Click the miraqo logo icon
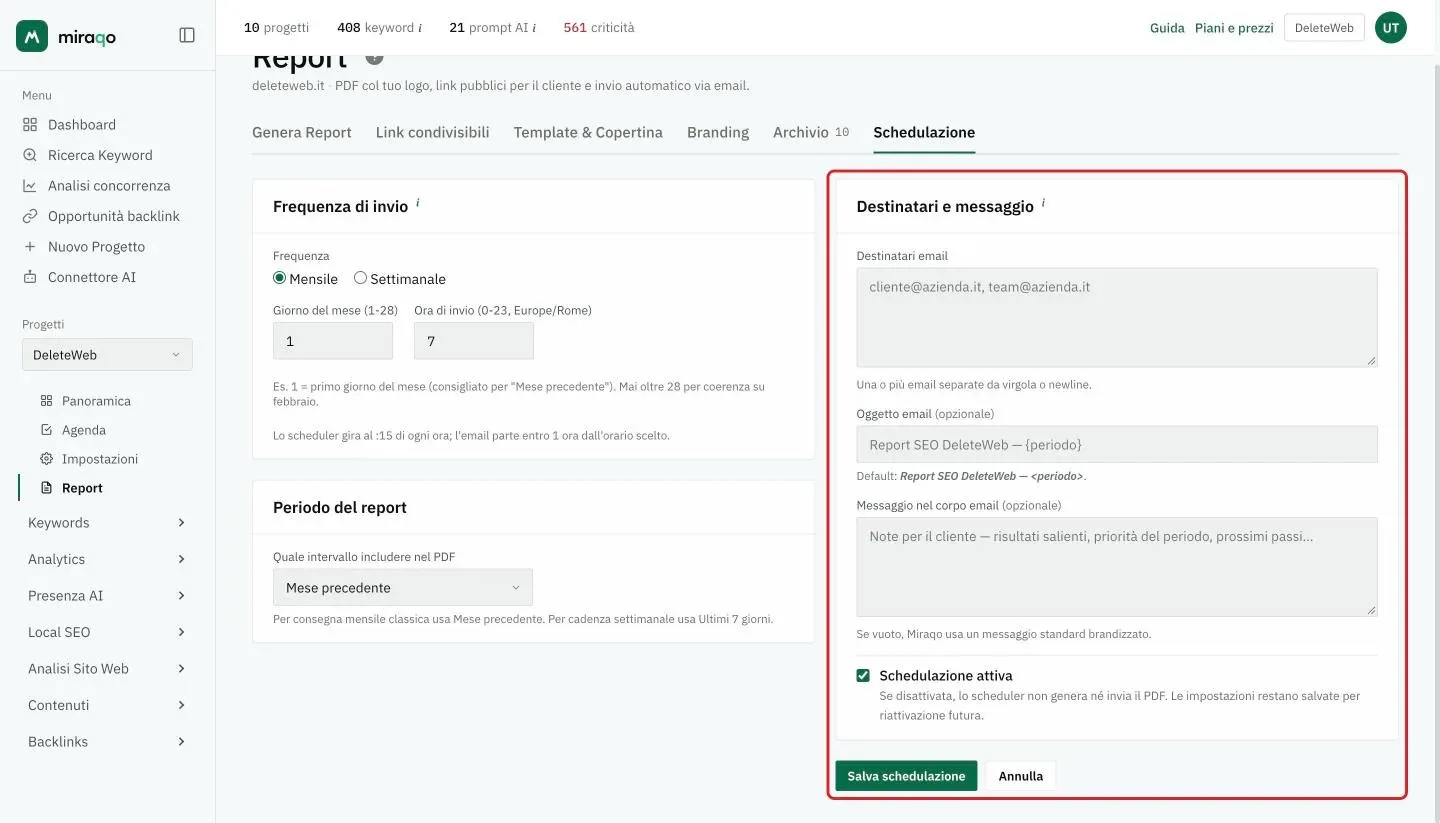This screenshot has height=823, width=1440. [x=32, y=36]
